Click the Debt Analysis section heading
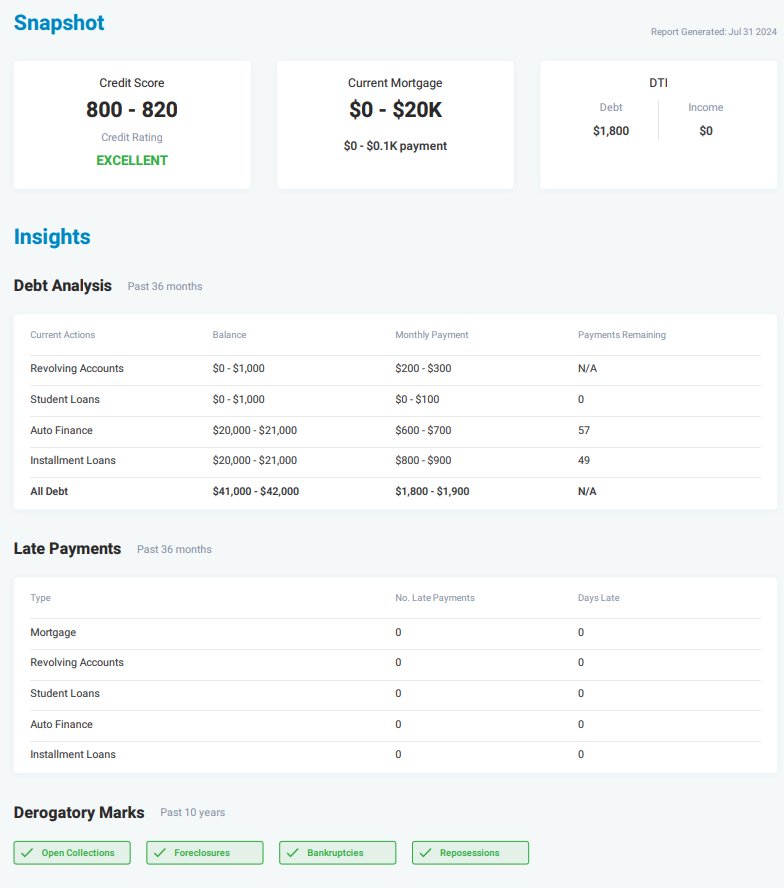 63,285
